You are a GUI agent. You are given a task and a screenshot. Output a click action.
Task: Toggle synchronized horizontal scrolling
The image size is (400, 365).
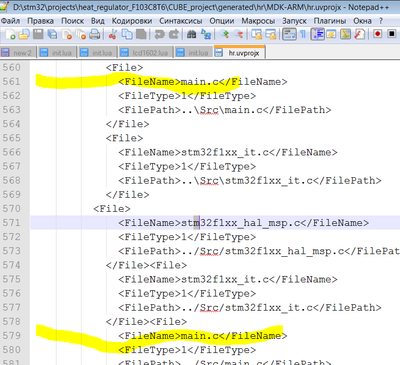[x=270, y=34]
